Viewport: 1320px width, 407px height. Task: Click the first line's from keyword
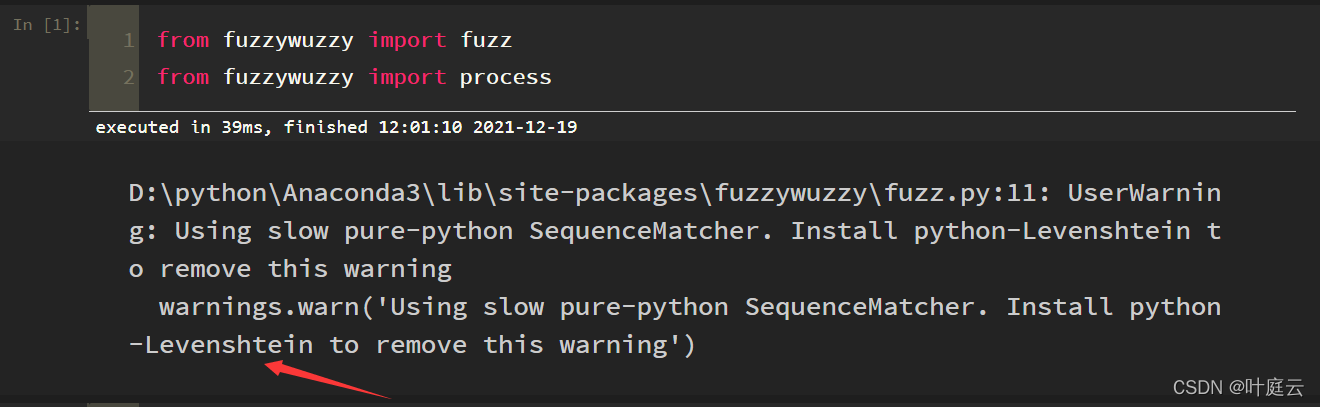coord(183,41)
